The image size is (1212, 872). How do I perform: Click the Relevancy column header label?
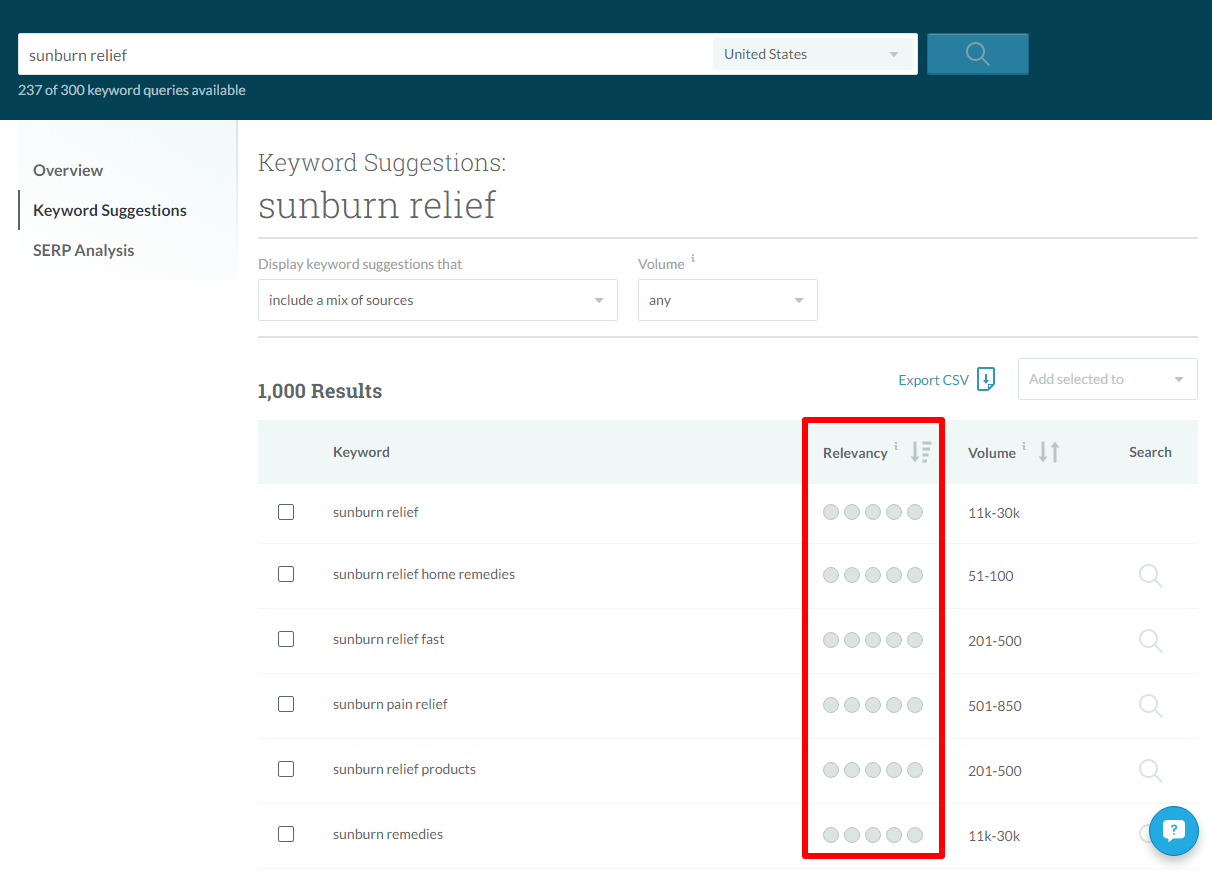855,453
